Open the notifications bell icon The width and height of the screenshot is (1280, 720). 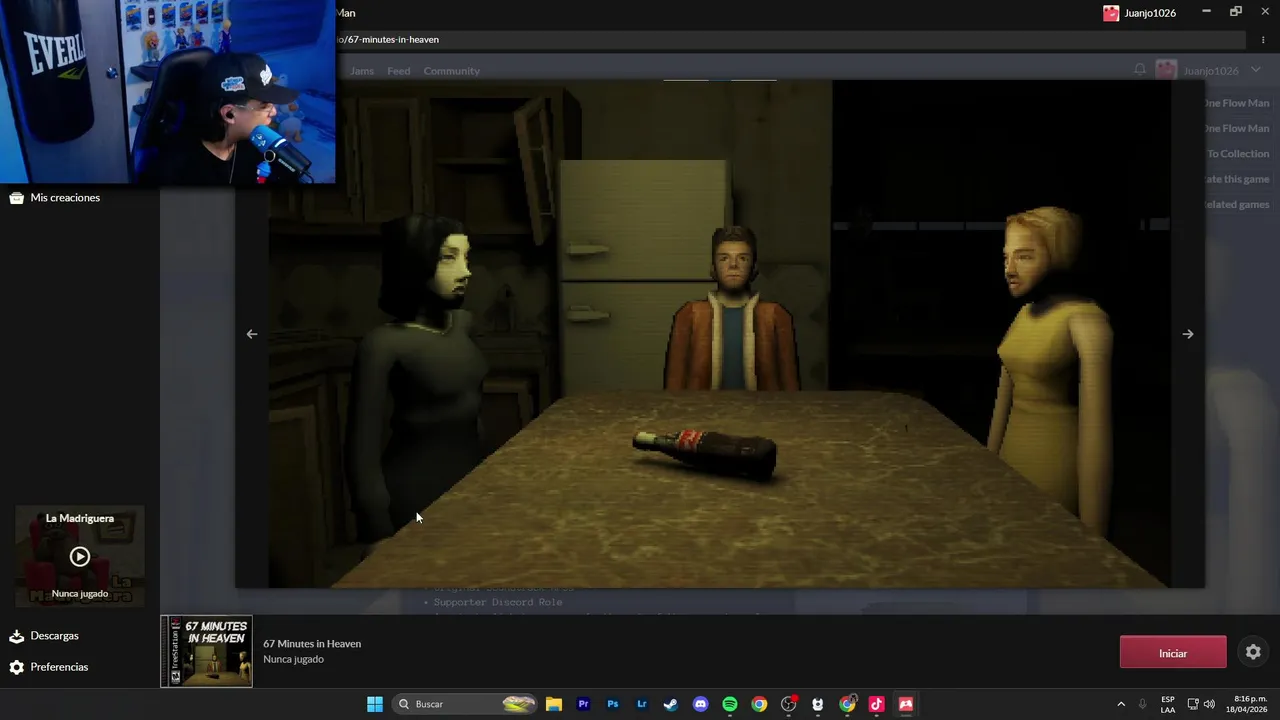(x=1140, y=70)
